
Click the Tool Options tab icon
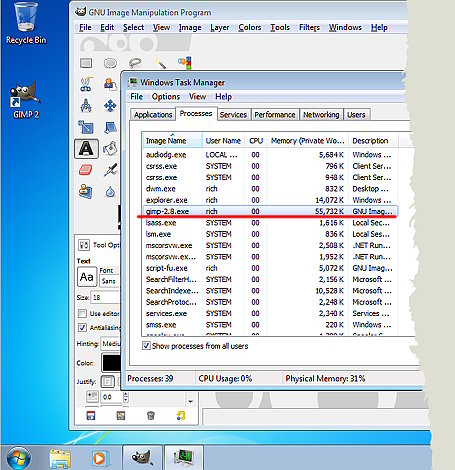[x=83, y=245]
